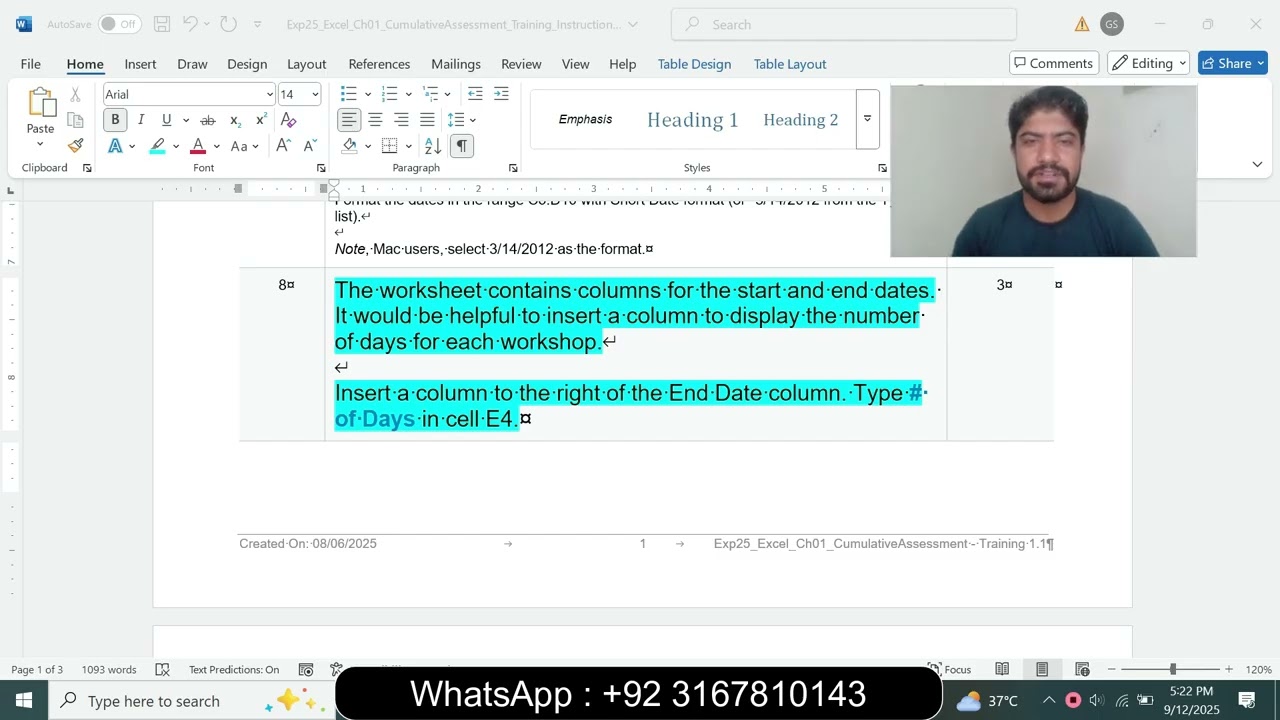Open the Styles pane launcher
1280x720 pixels.
882,168
